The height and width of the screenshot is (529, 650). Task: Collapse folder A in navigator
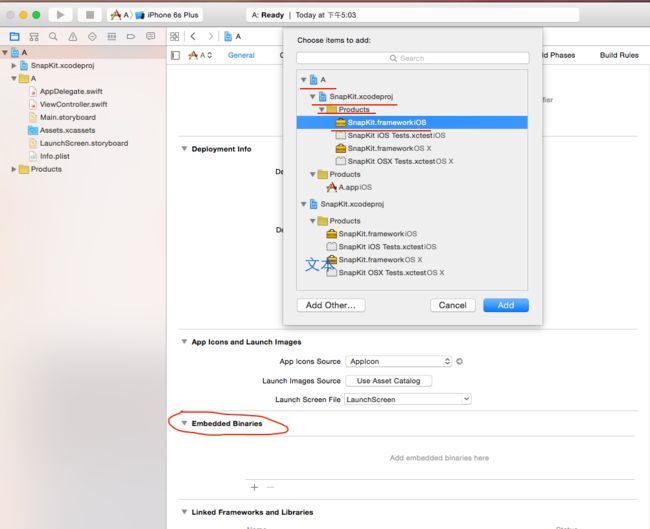(14, 78)
